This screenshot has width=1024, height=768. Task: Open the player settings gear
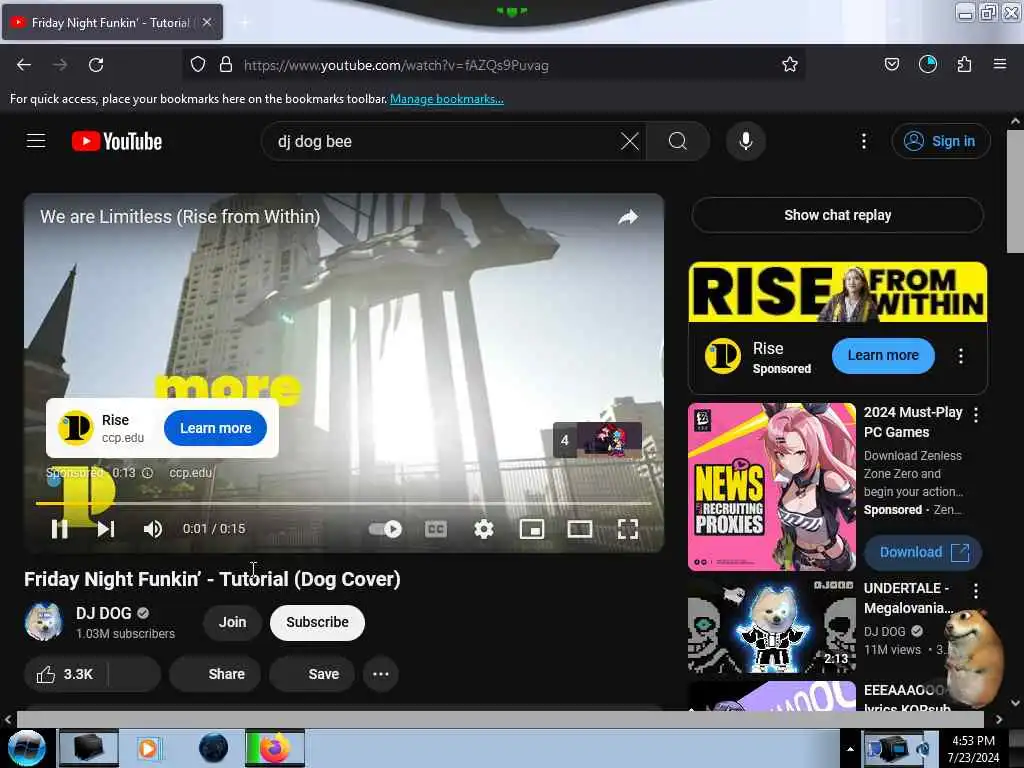pos(483,529)
